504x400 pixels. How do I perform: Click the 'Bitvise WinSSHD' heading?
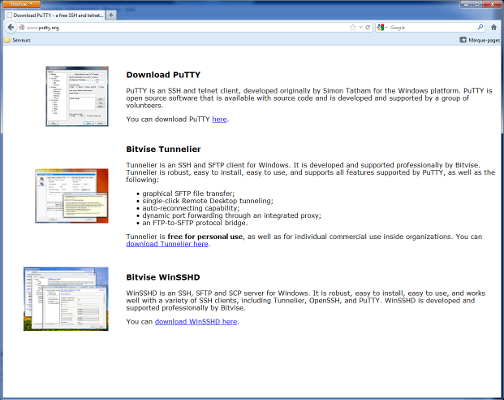(x=163, y=277)
